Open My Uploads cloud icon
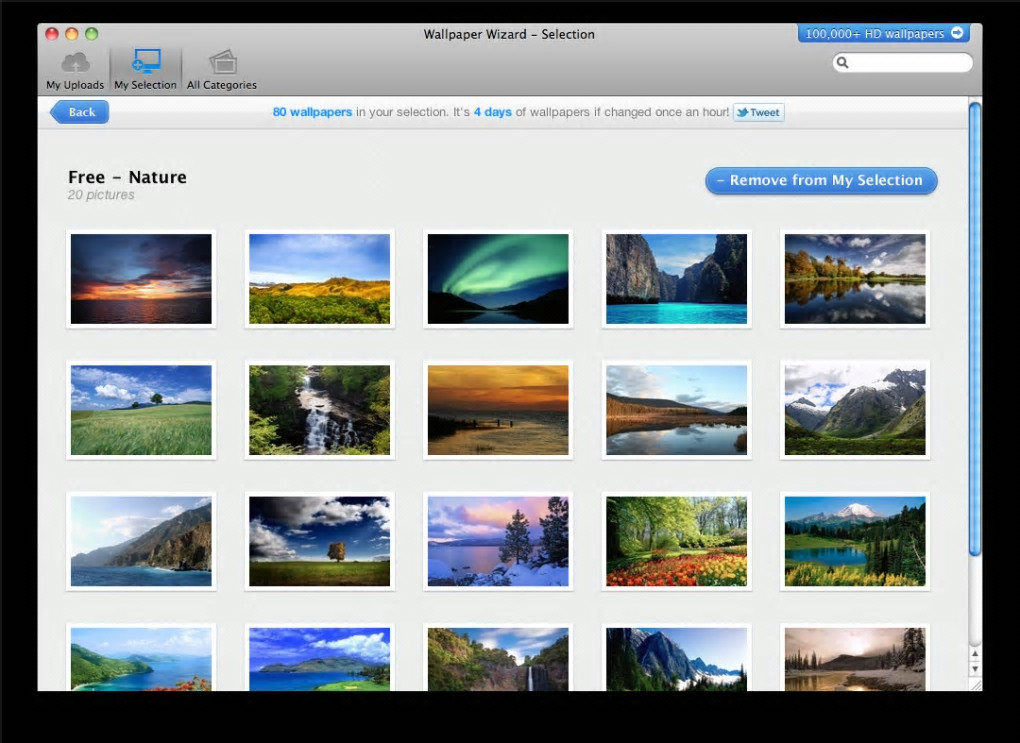This screenshot has height=743, width=1020. coord(75,63)
